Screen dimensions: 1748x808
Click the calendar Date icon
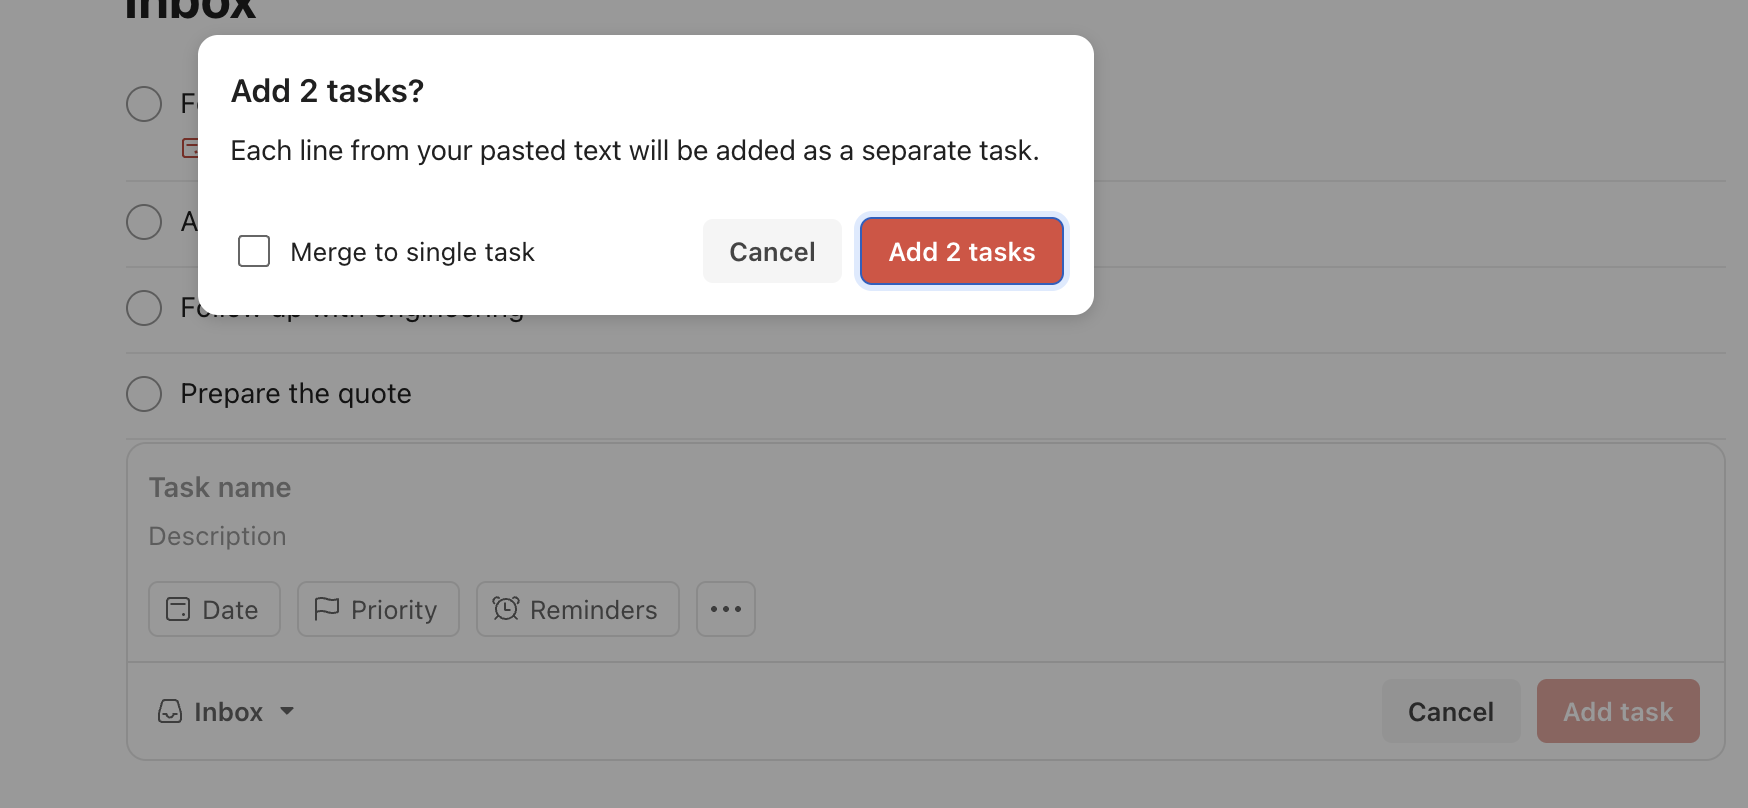pos(178,609)
